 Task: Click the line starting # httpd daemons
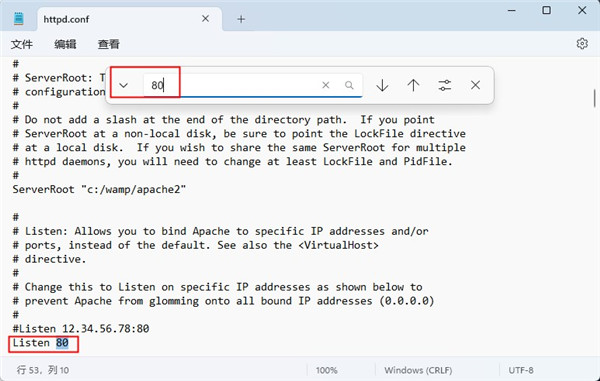[x=233, y=161]
